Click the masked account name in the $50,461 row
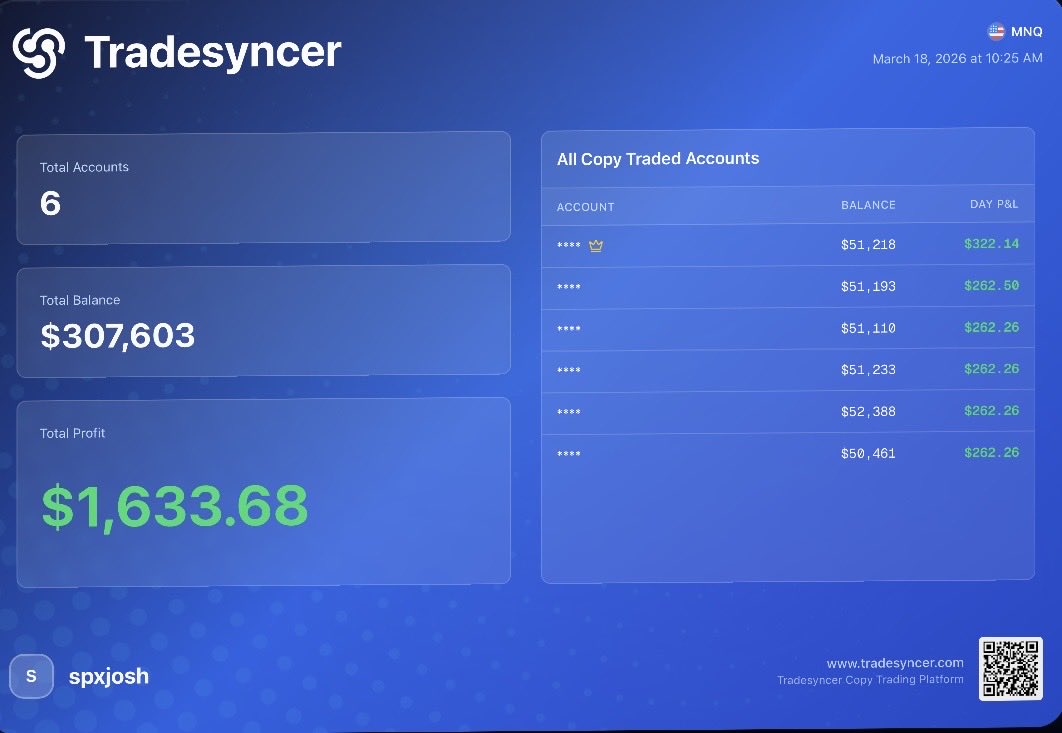The height and width of the screenshot is (733, 1062). click(568, 454)
